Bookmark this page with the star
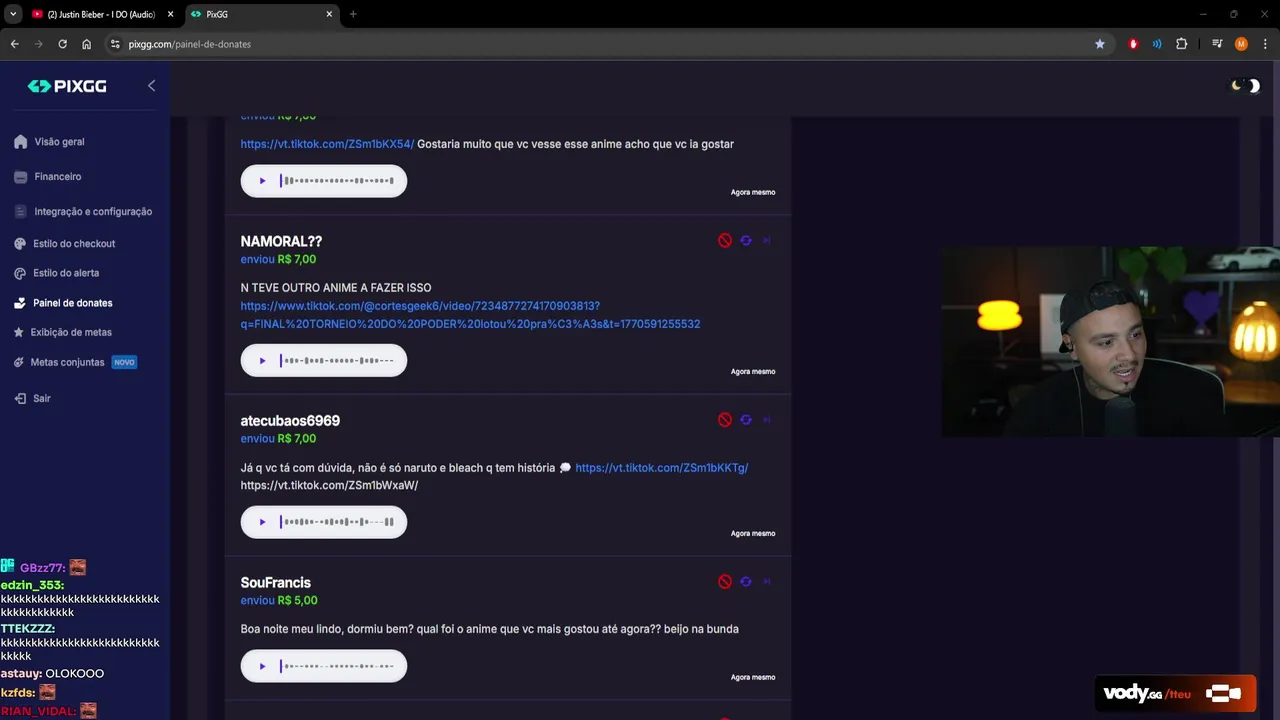Screen dimensions: 1280x720 pyautogui.click(x=1100, y=44)
